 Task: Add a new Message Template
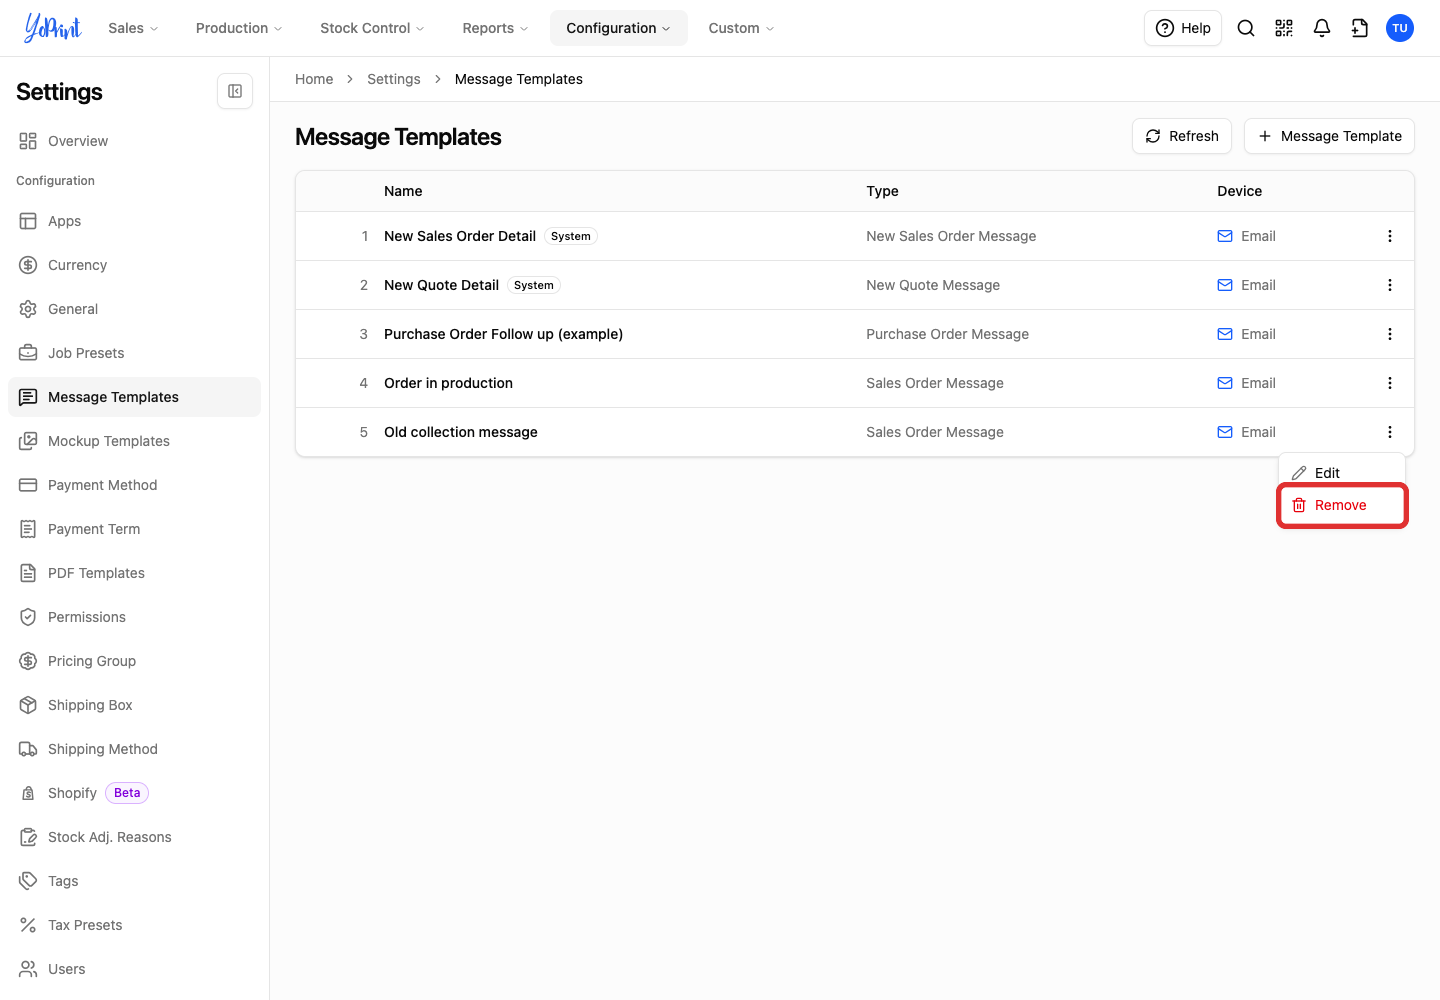tap(1329, 136)
